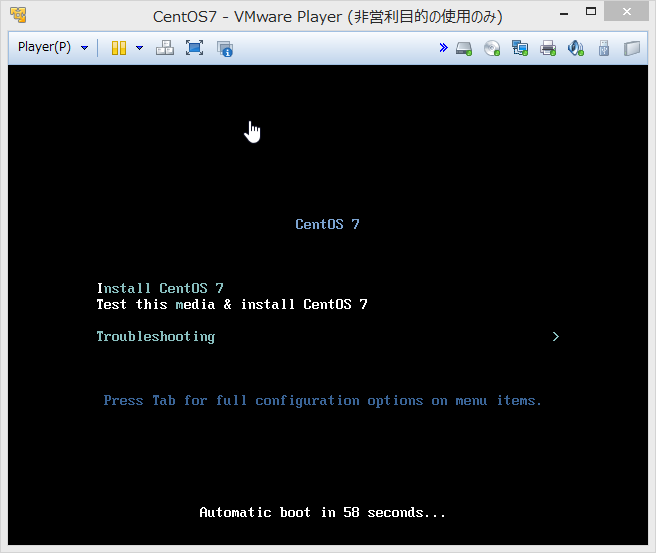Click the VMware Player title bar icon
Screen dimensions: 656x553
click(18, 15)
